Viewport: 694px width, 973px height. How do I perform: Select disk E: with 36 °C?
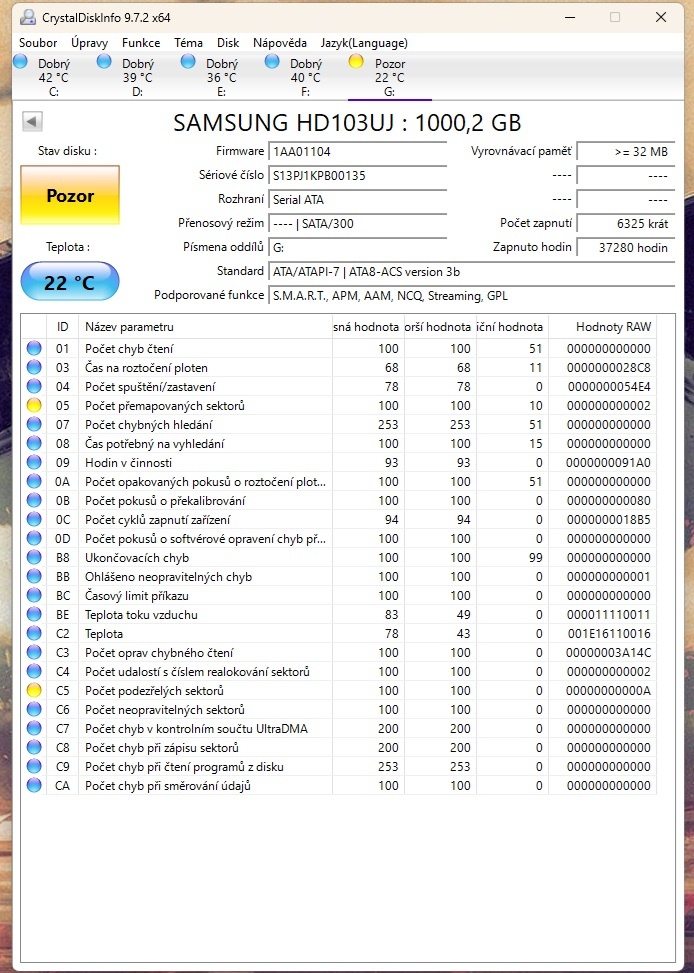click(x=222, y=77)
